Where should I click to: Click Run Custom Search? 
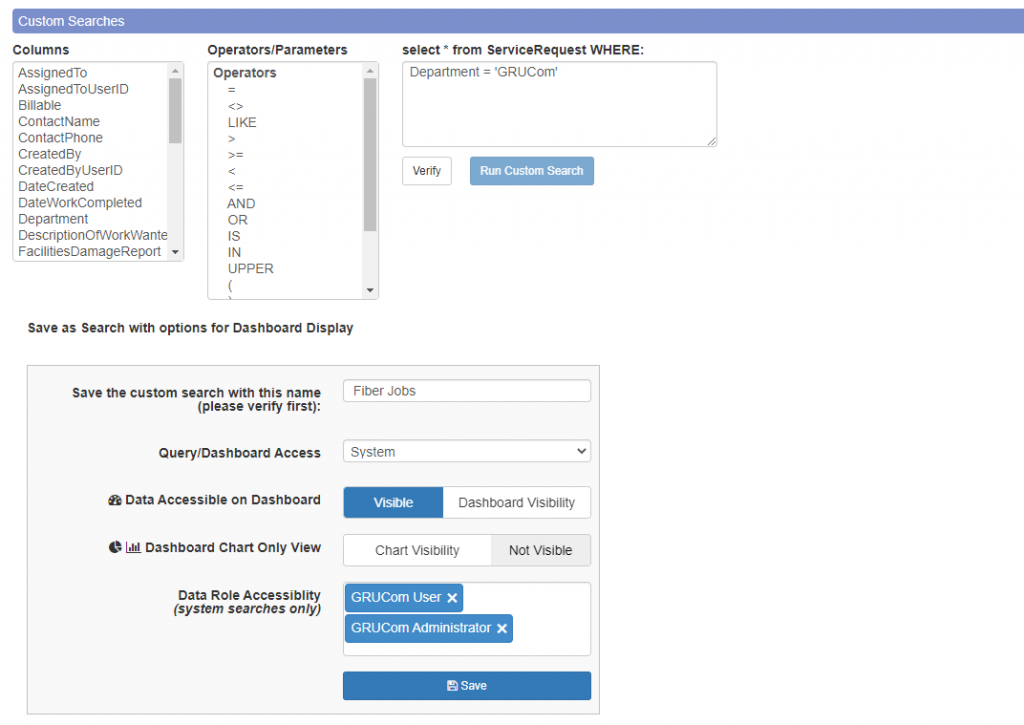(531, 171)
